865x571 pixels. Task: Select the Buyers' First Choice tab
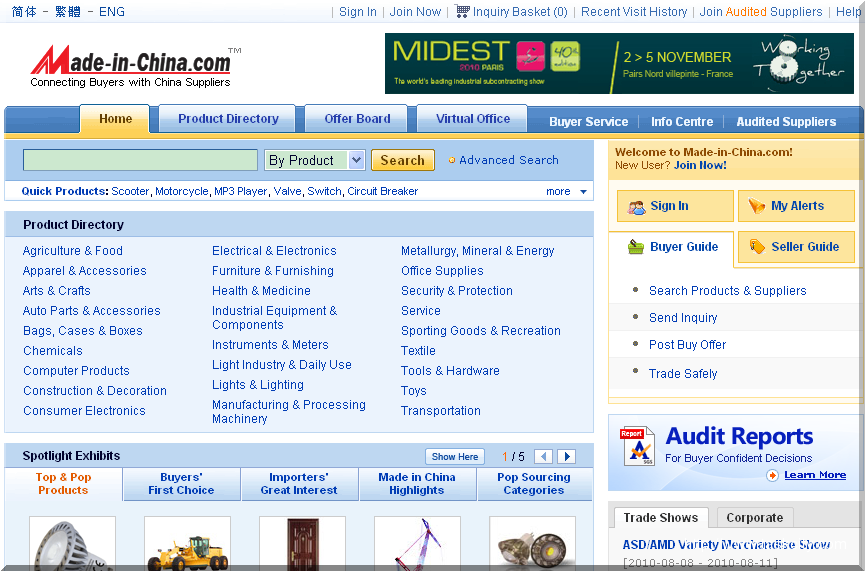pos(181,484)
